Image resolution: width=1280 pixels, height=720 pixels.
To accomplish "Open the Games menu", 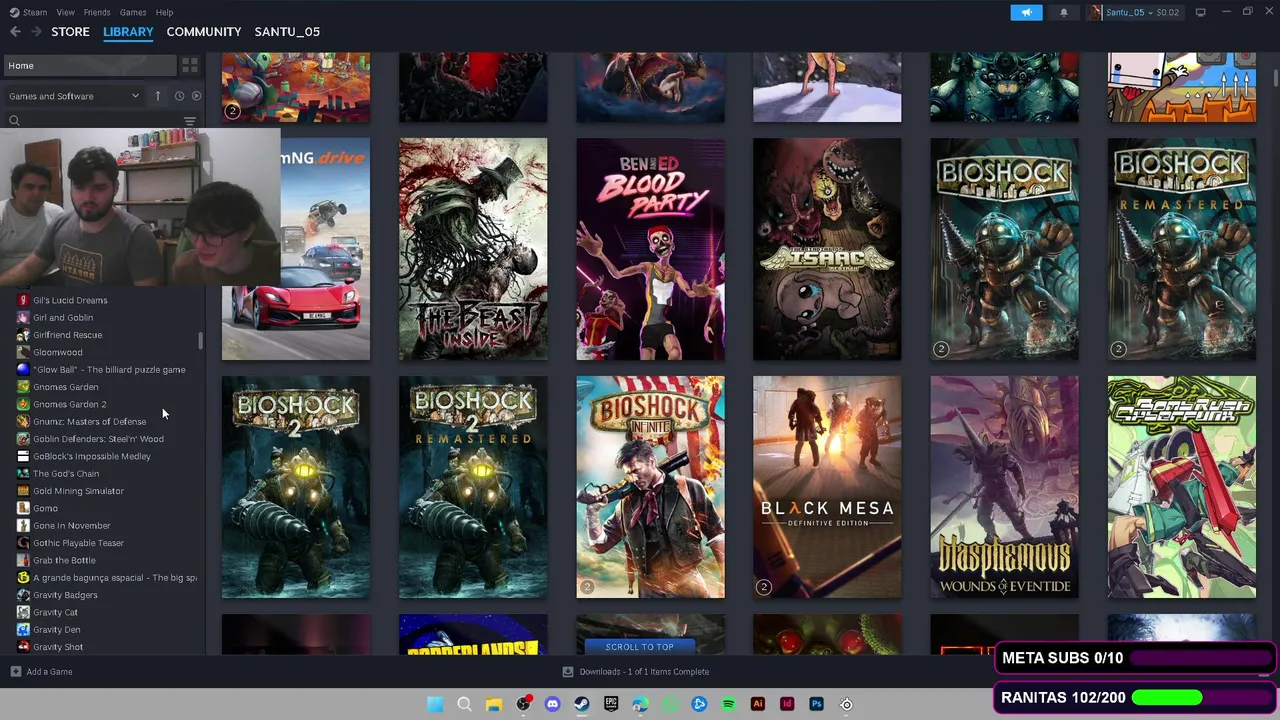I will pyautogui.click(x=133, y=12).
